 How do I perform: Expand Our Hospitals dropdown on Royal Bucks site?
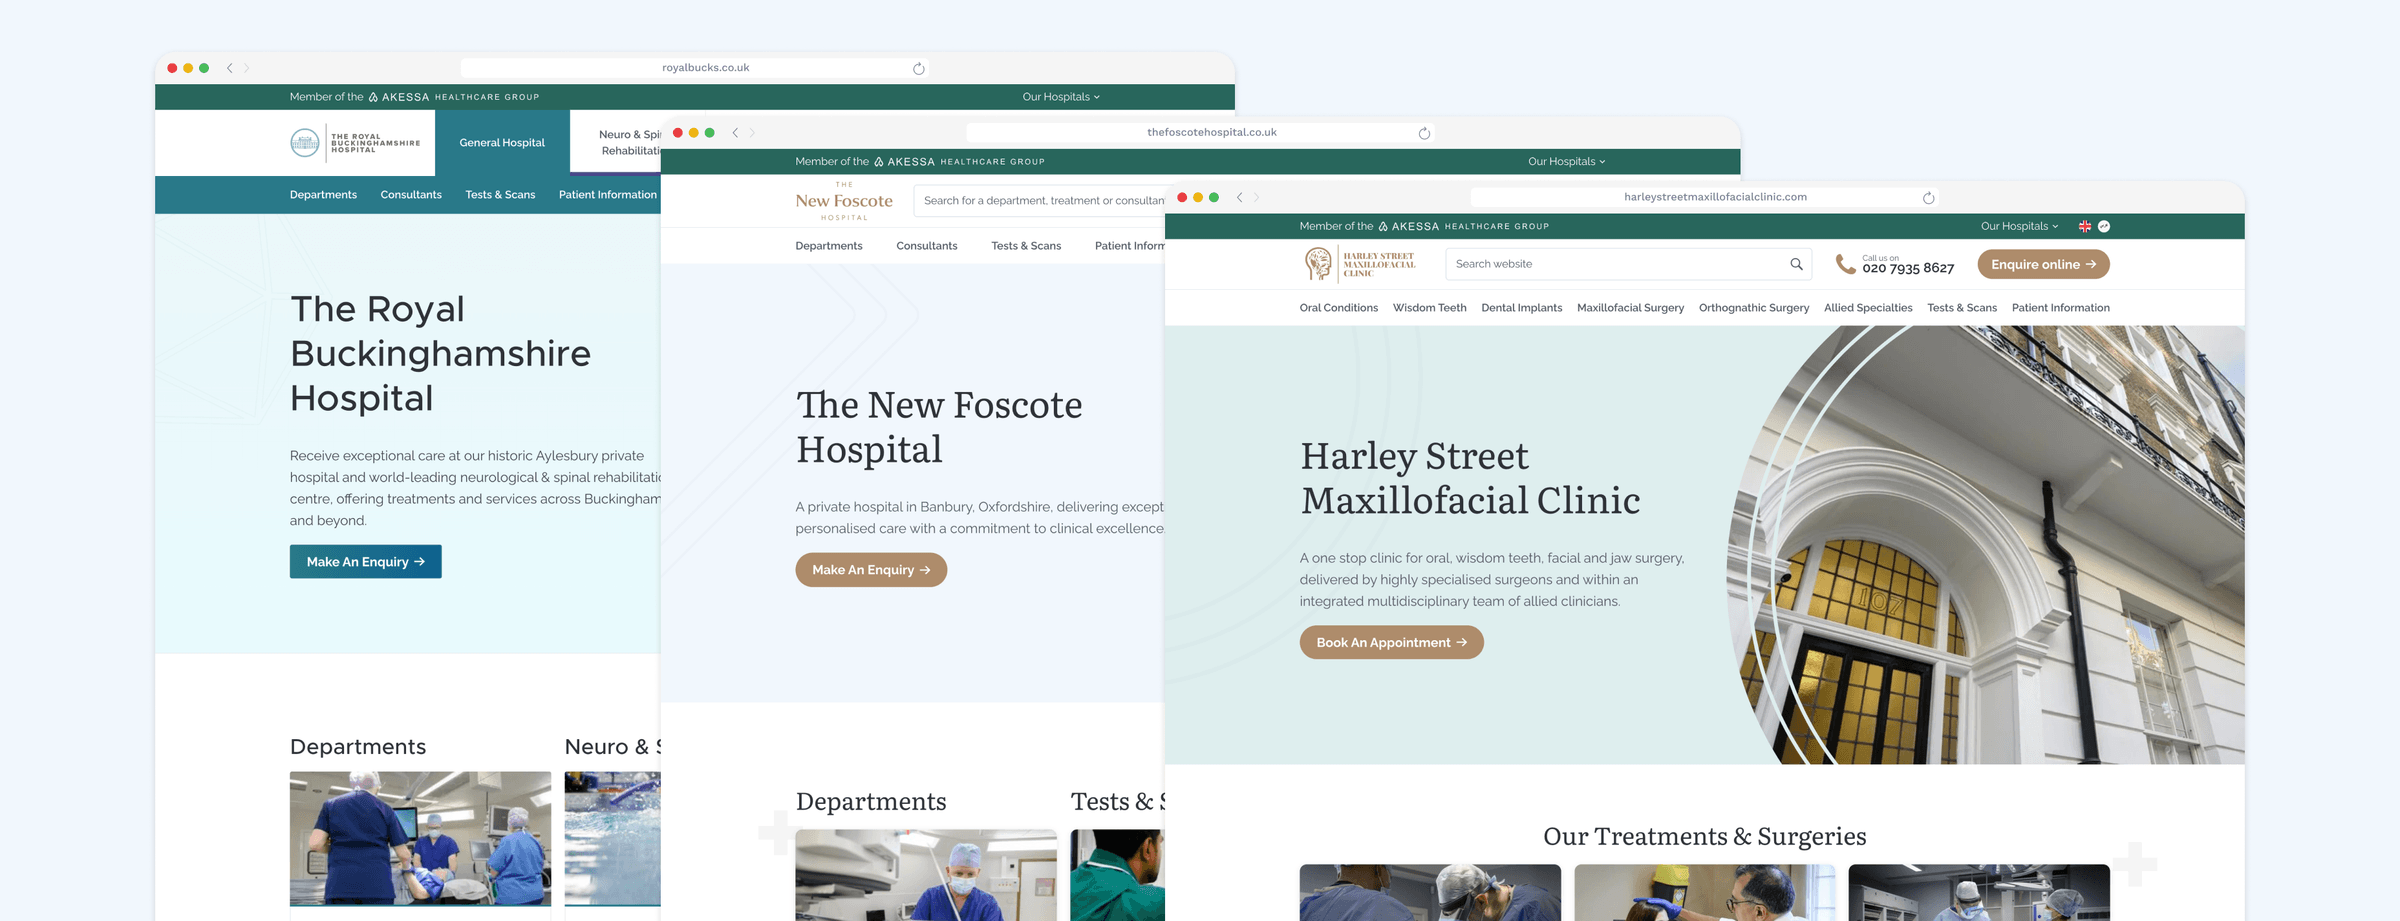click(1059, 96)
